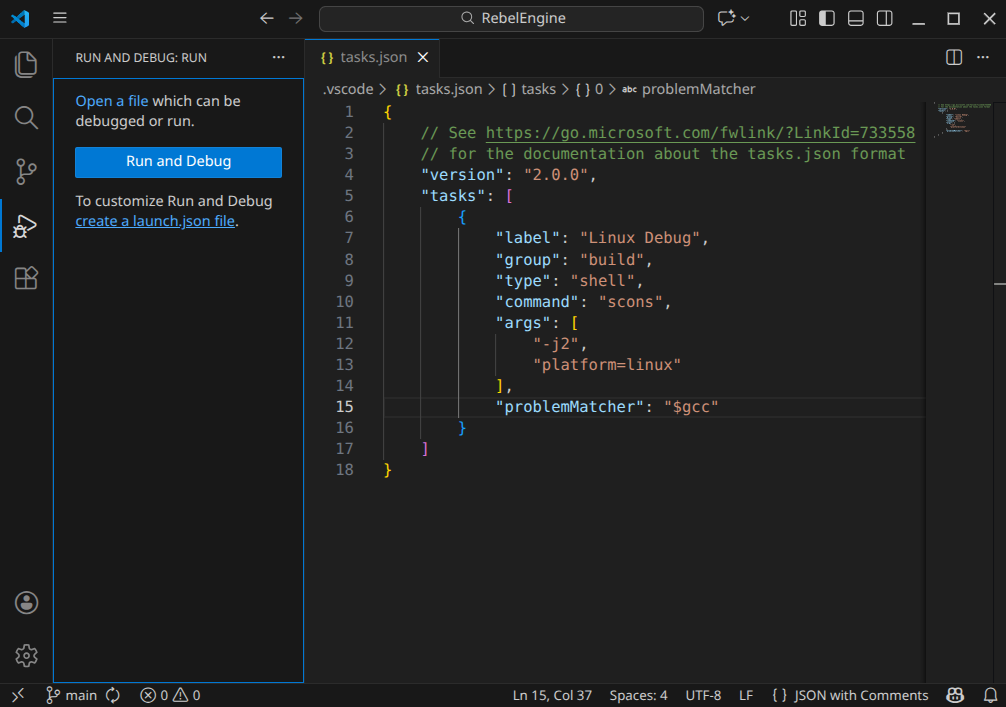Click the 'Open a file' link

[112, 101]
